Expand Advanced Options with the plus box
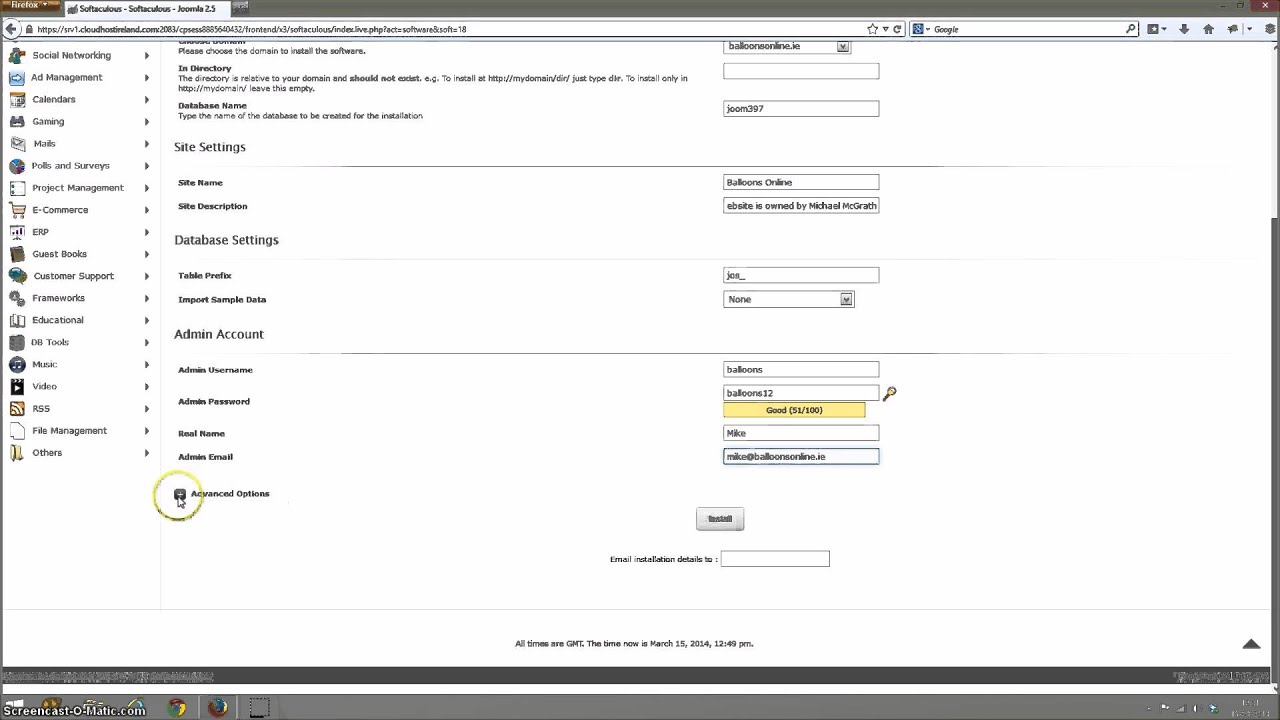Image resolution: width=1280 pixels, height=720 pixels. click(180, 494)
